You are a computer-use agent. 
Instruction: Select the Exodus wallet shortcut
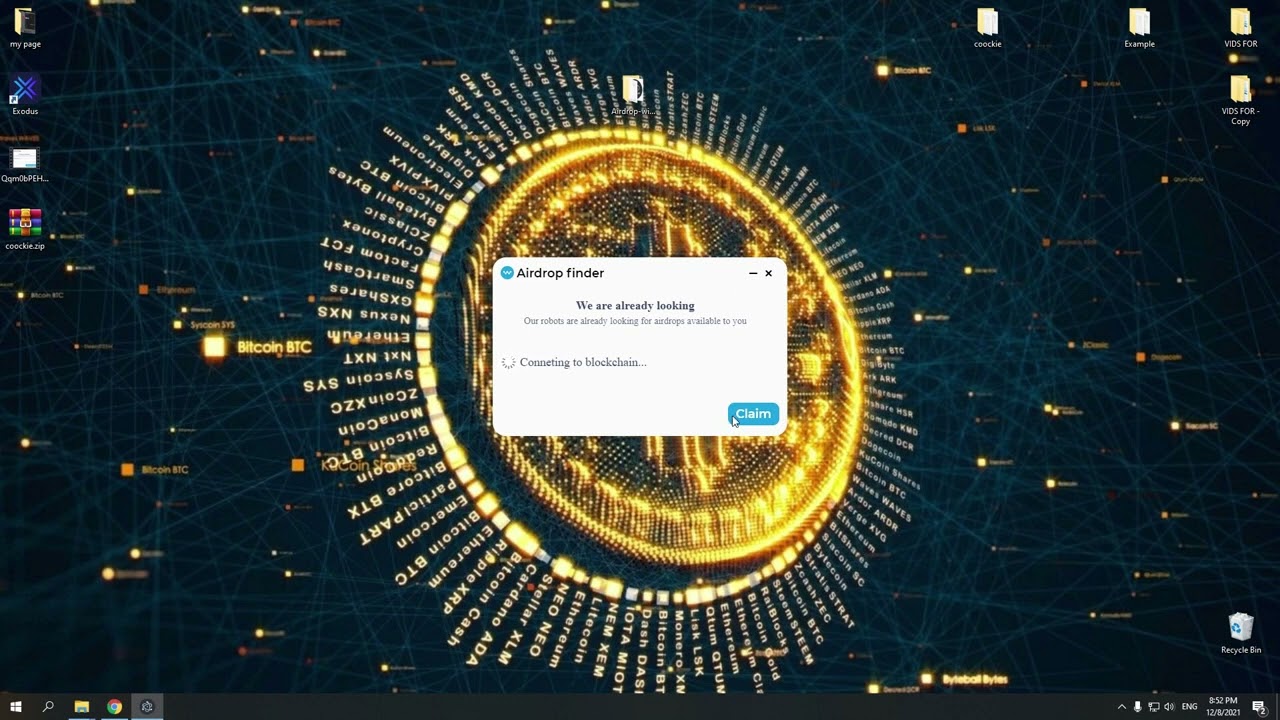(x=25, y=95)
